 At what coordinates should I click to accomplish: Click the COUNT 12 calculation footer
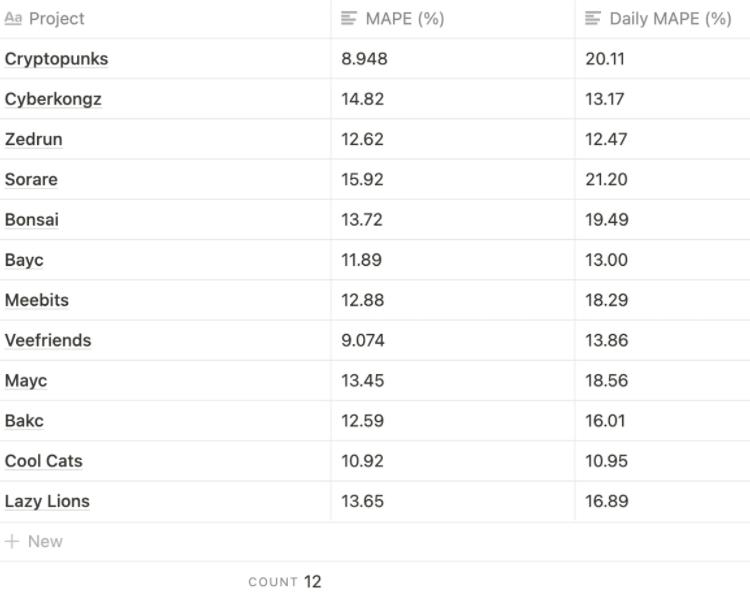pyautogui.click(x=285, y=582)
